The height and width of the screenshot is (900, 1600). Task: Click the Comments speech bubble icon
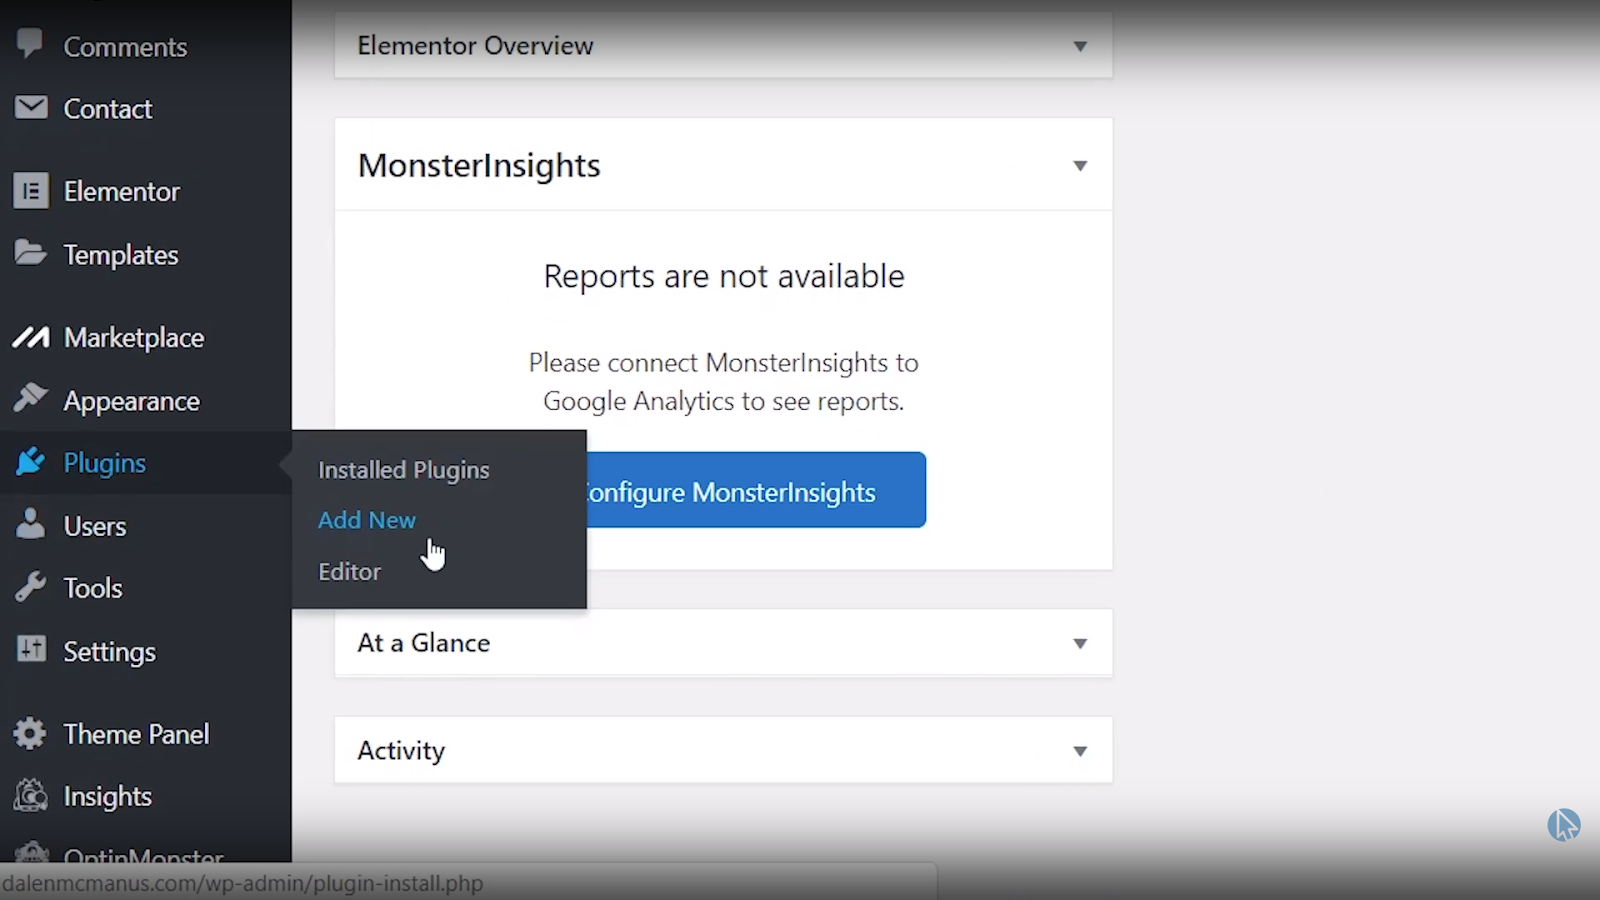pos(30,43)
